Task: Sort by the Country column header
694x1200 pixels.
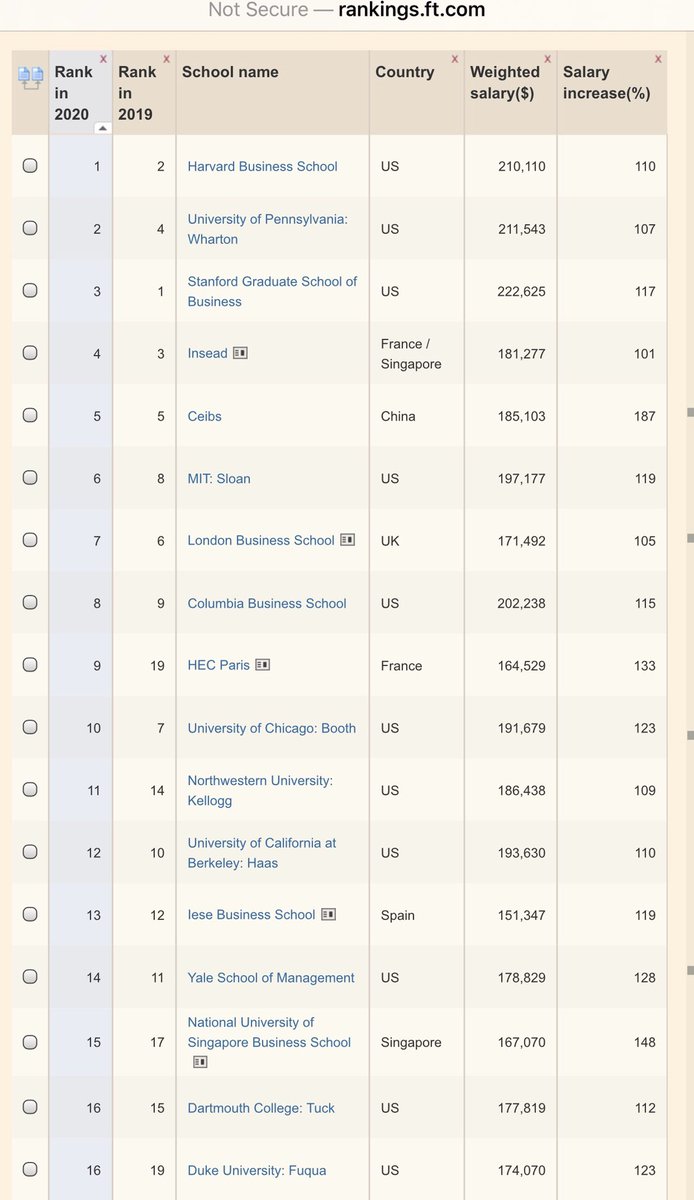Action: click(x=405, y=72)
